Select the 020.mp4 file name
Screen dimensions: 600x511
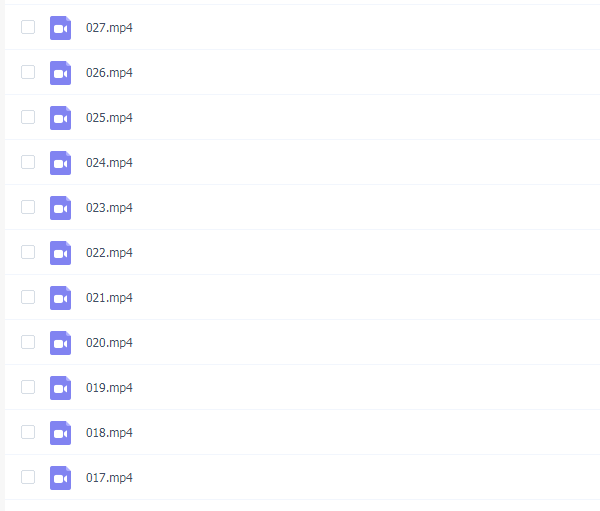109,343
